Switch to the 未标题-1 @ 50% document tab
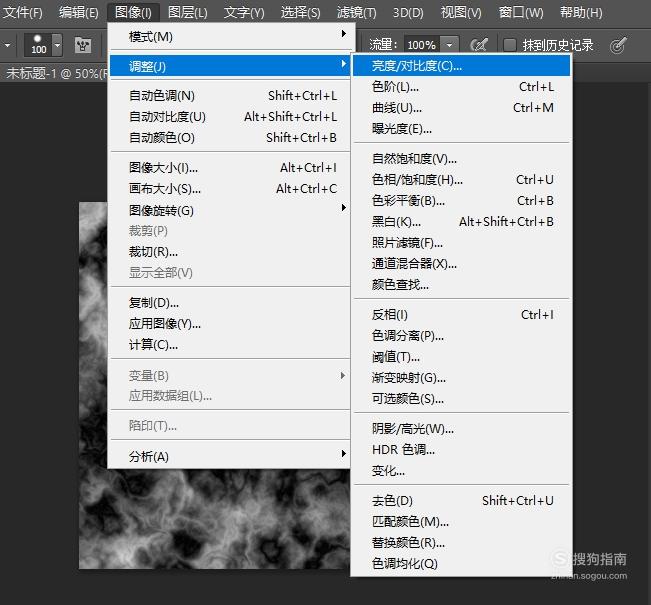This screenshot has width=651, height=605. point(54,73)
